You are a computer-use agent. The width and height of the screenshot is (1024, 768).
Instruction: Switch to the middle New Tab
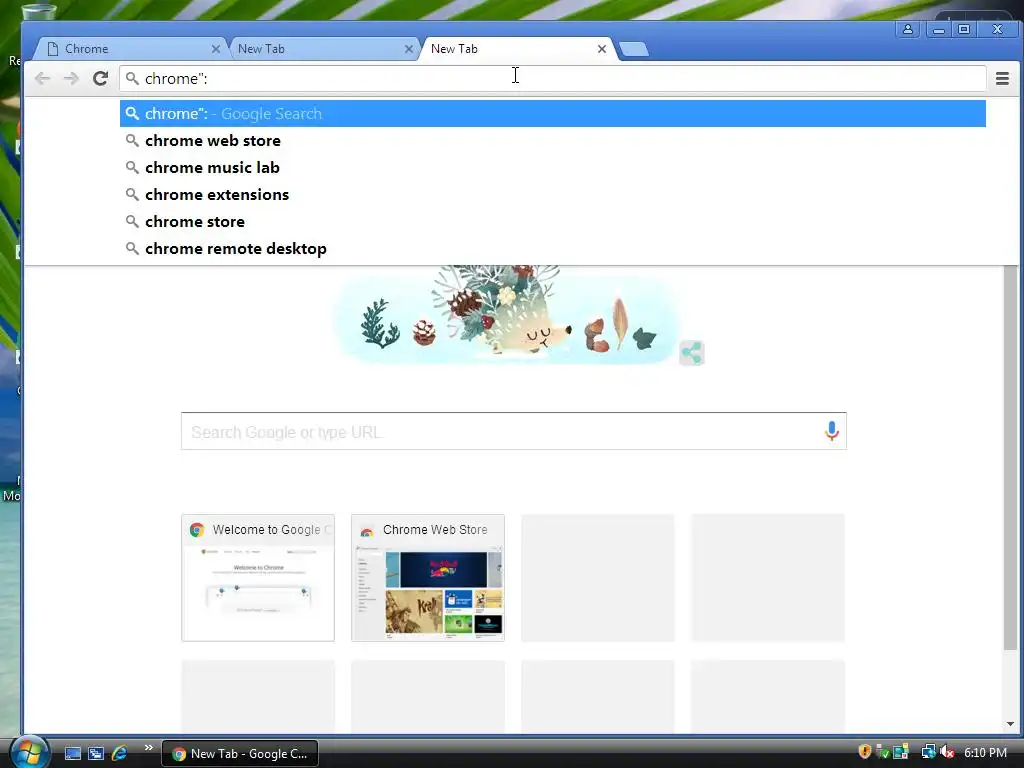coord(325,49)
